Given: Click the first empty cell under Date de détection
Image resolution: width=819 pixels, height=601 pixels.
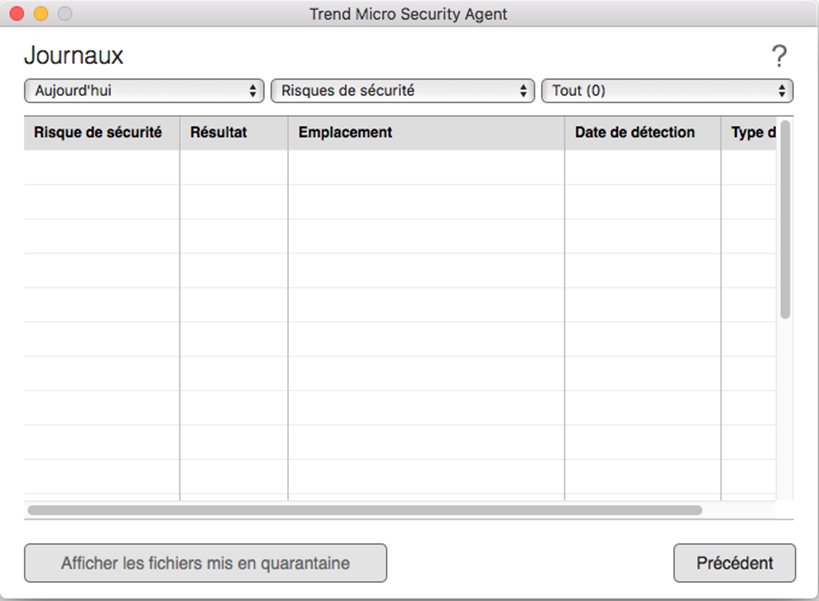Looking at the screenshot, I should point(642,168).
